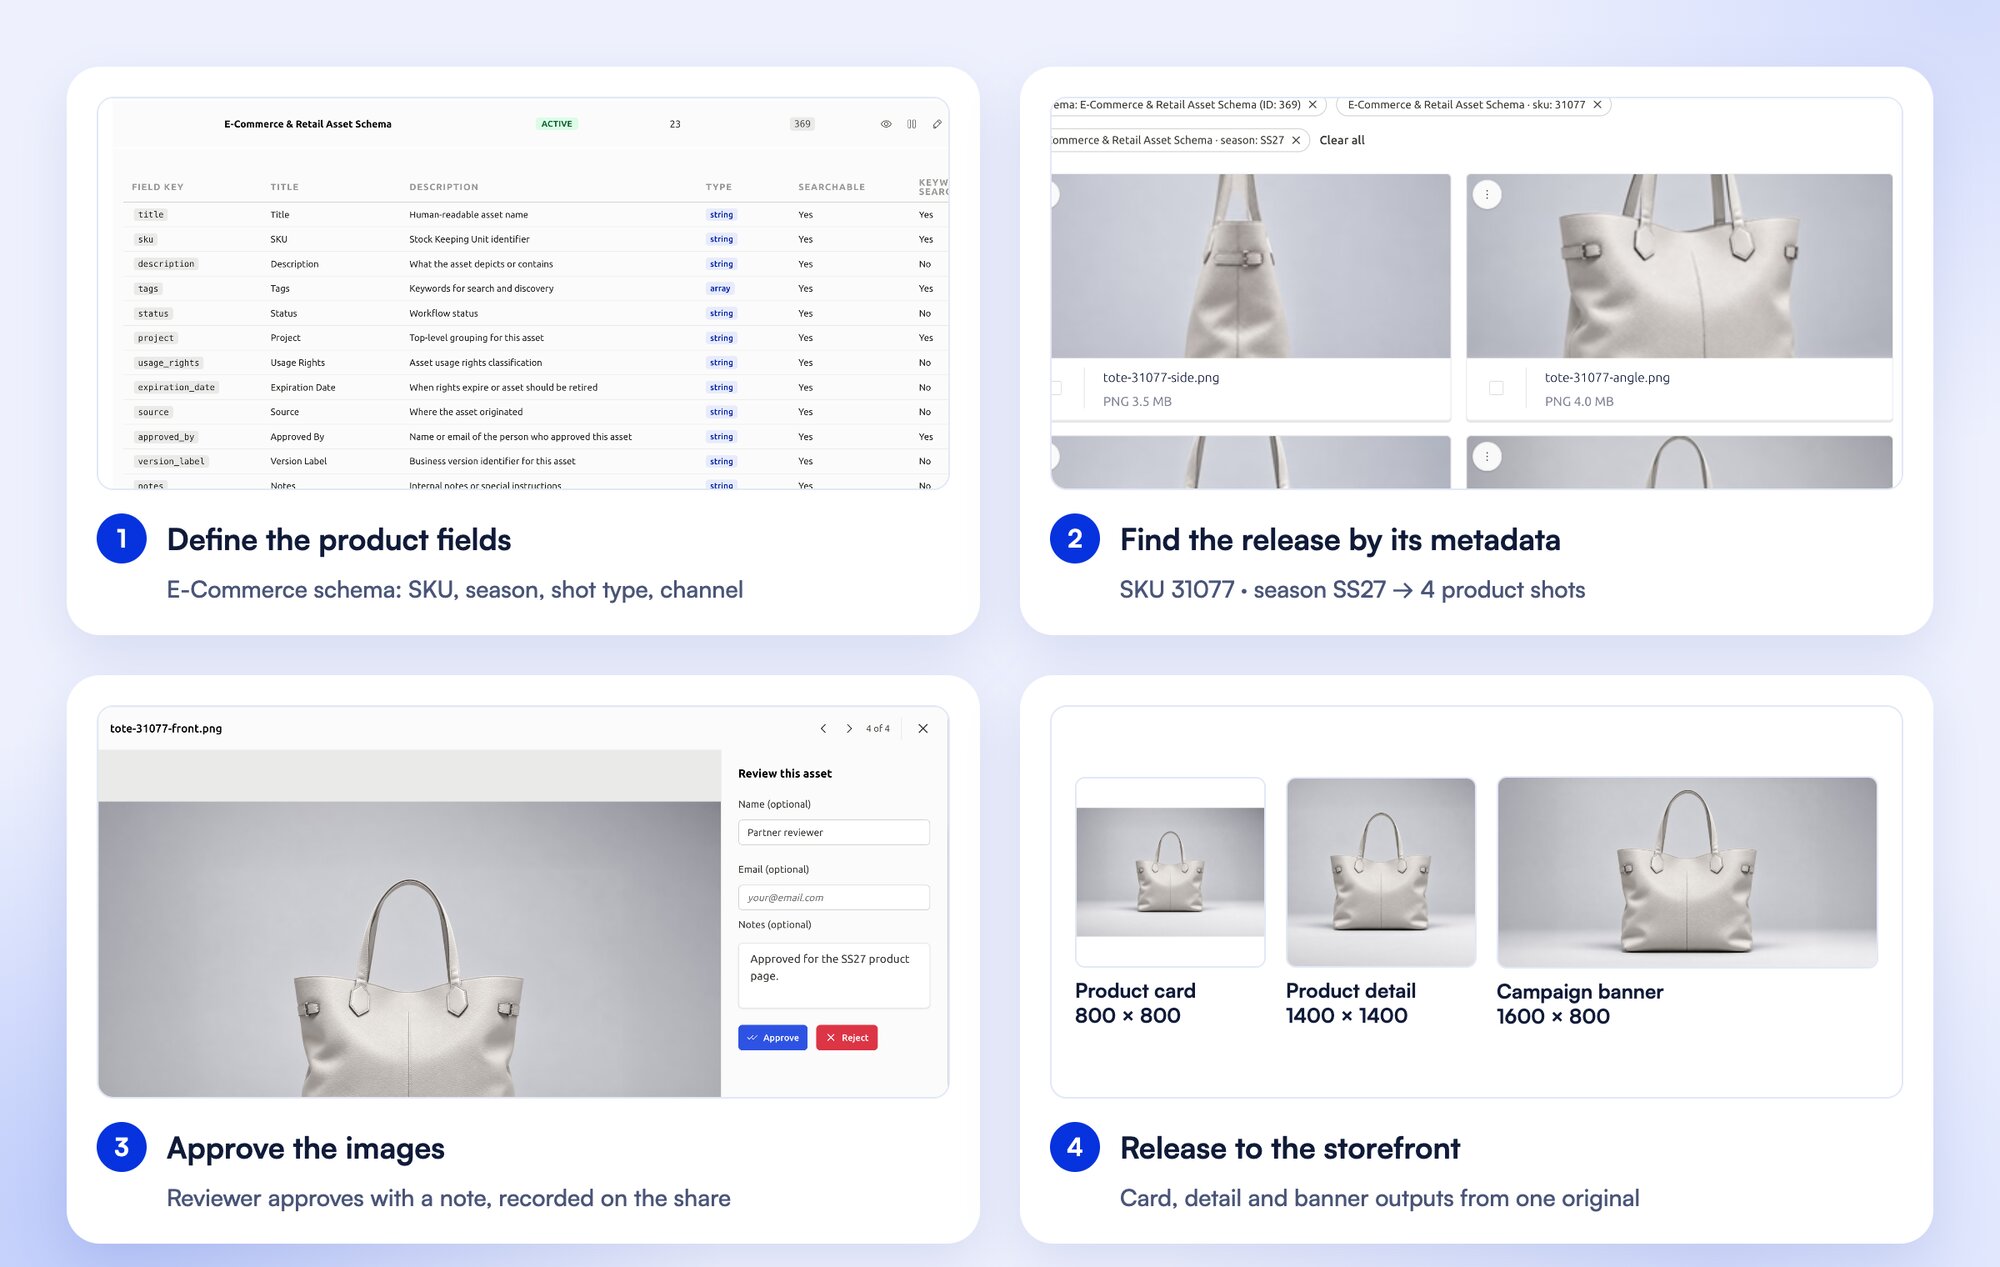Image resolution: width=2000 pixels, height=1267 pixels.
Task: Select the Campaign banner 1600 × 800 preview
Action: (1687, 872)
